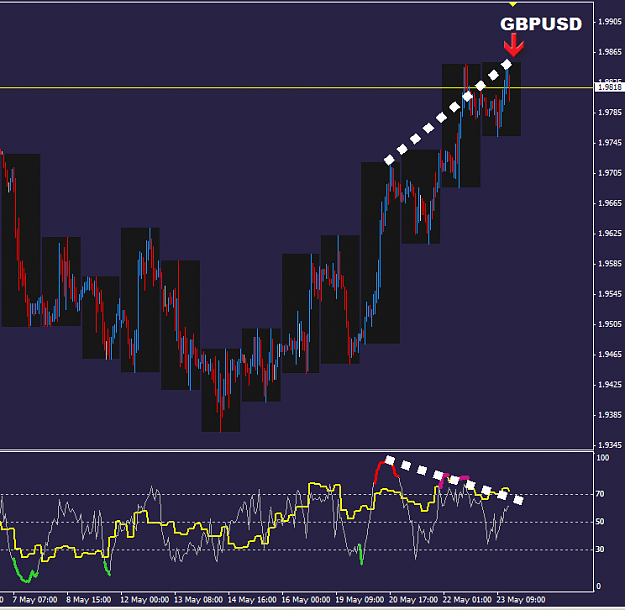
Task: Click the yellow horizontal price line
Action: click(x=297, y=87)
